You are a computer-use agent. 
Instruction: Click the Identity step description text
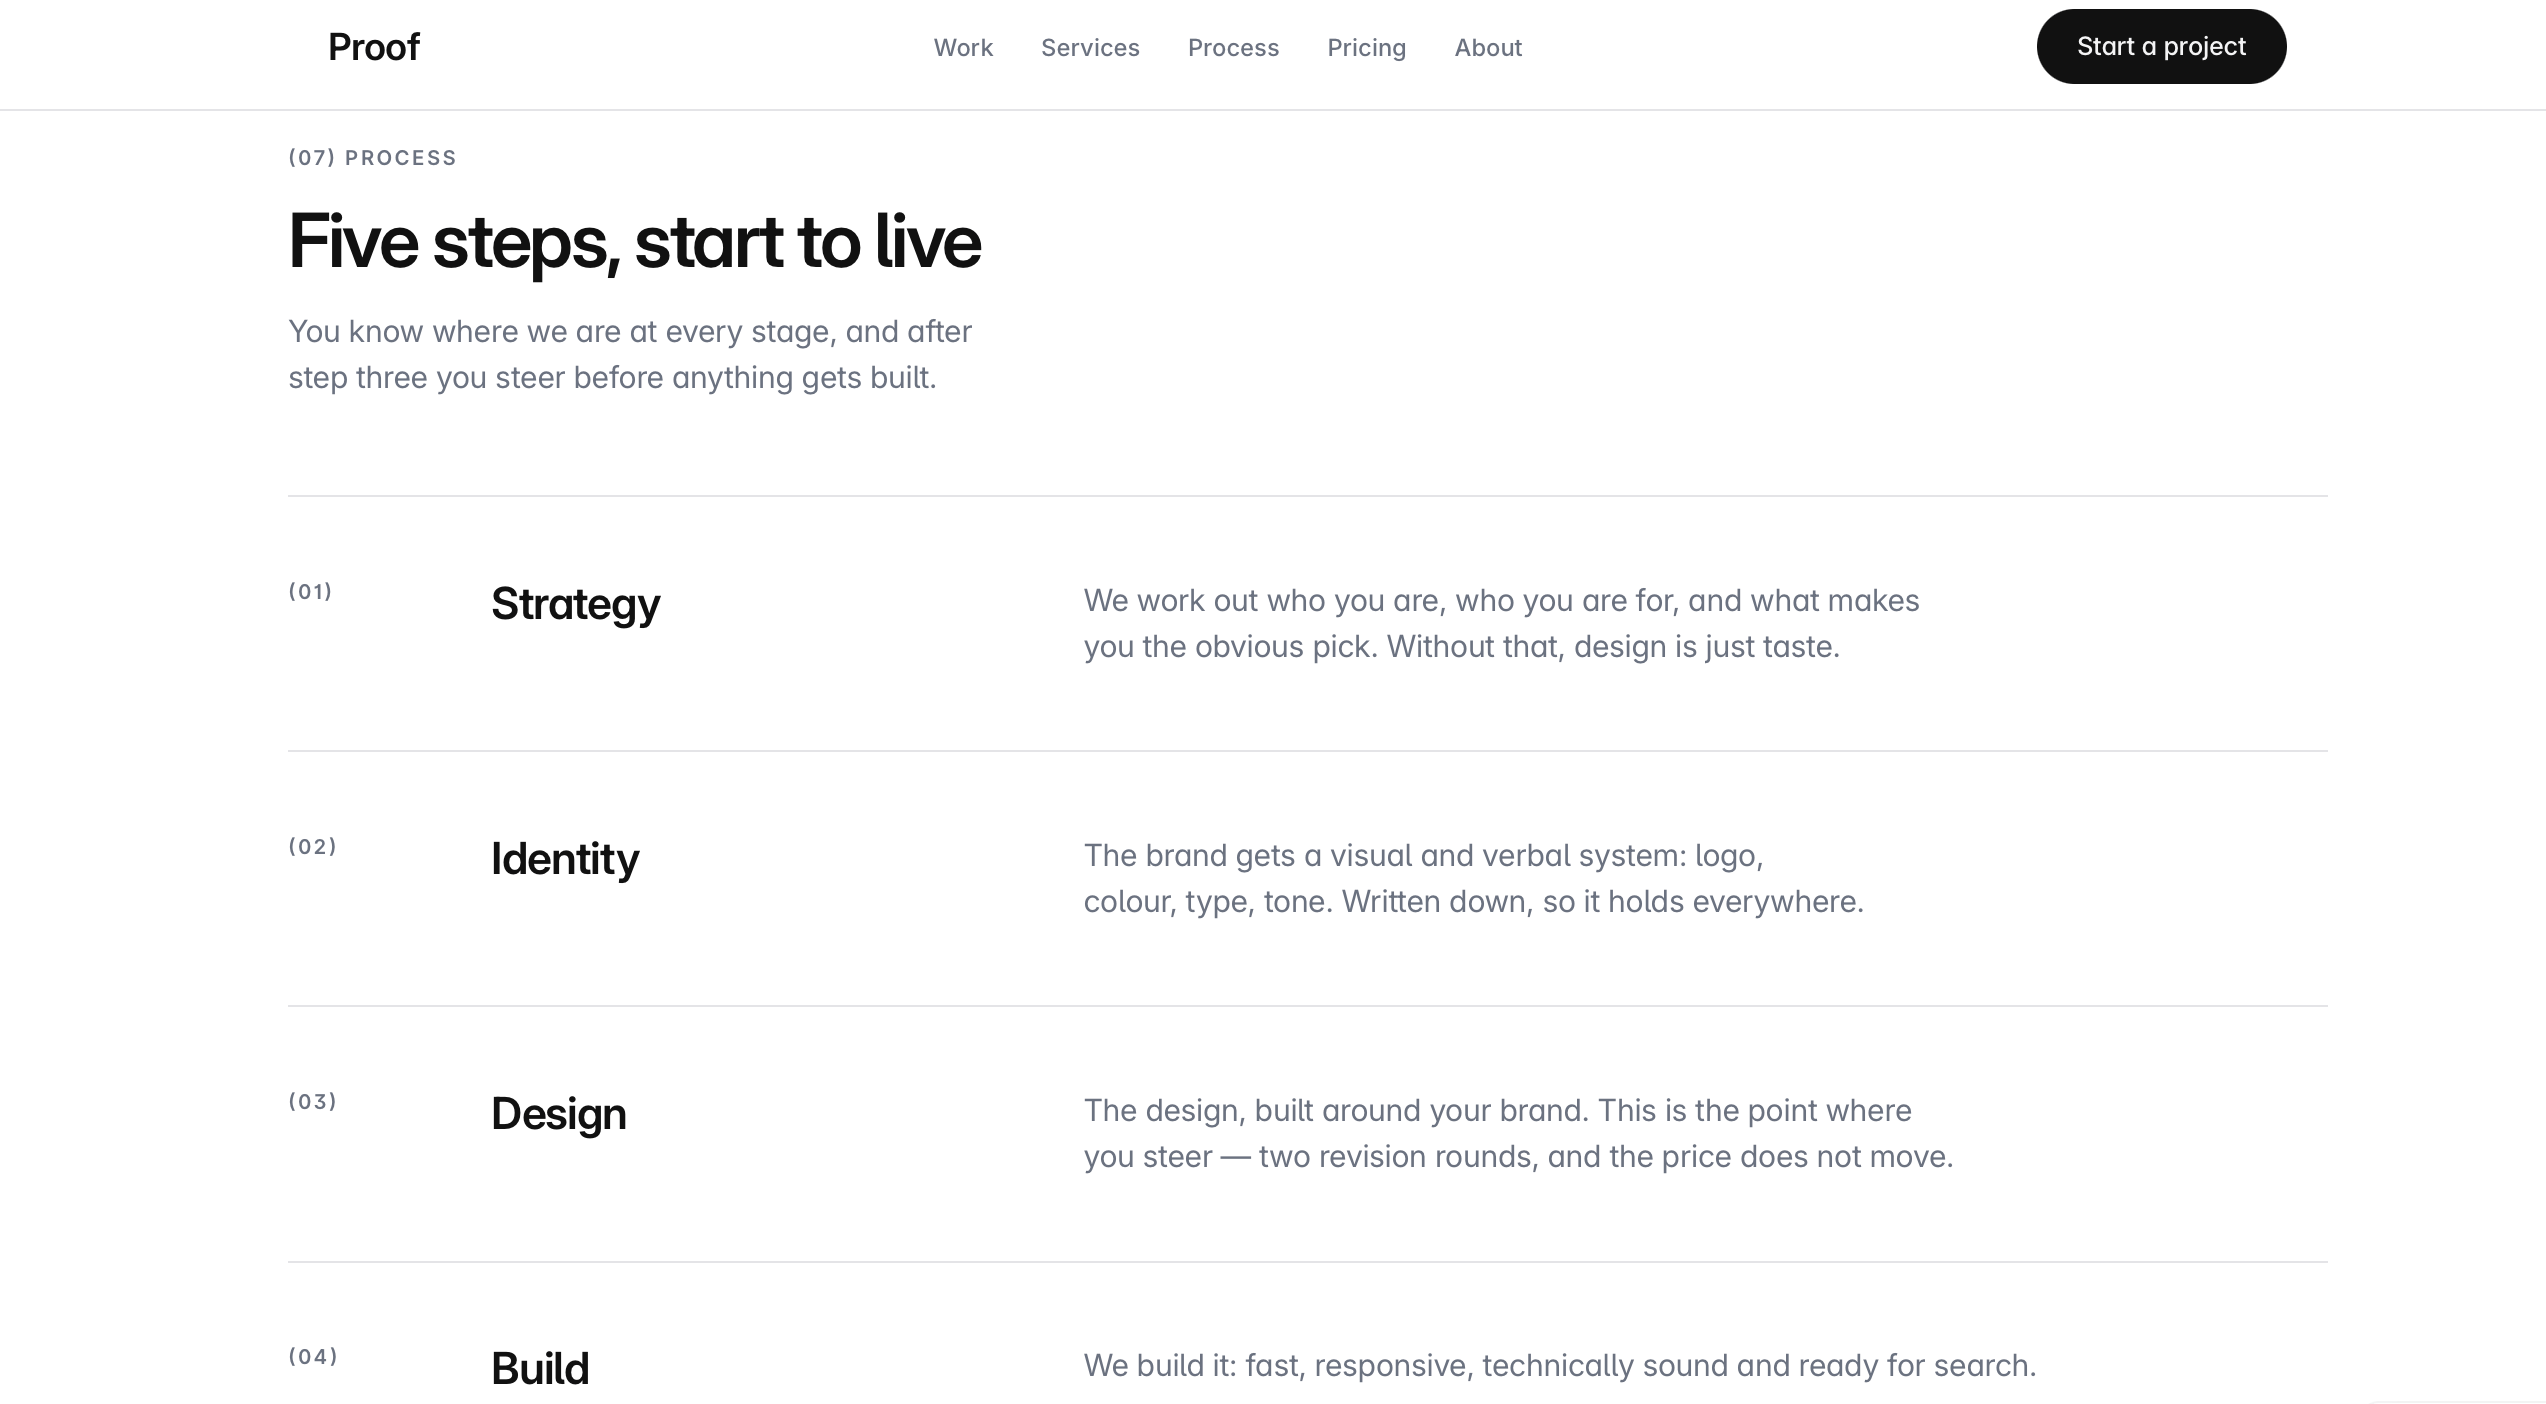[1473, 878]
